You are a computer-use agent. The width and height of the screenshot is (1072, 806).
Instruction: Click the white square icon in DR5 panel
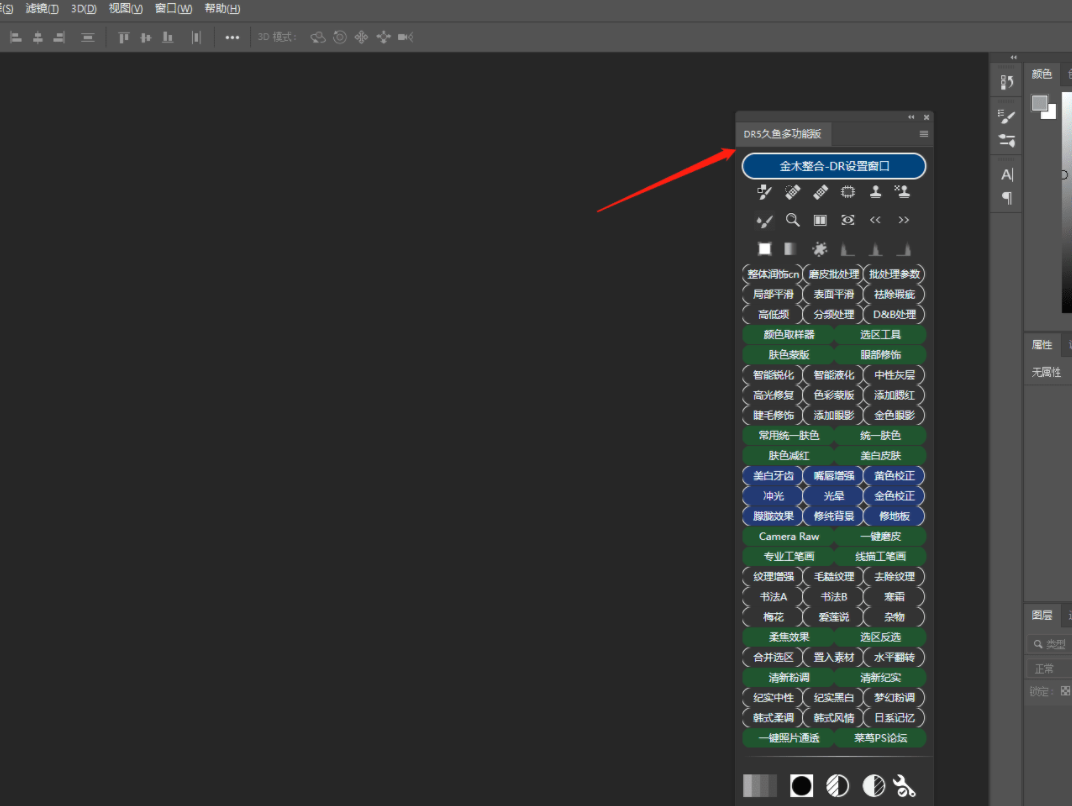coord(765,248)
